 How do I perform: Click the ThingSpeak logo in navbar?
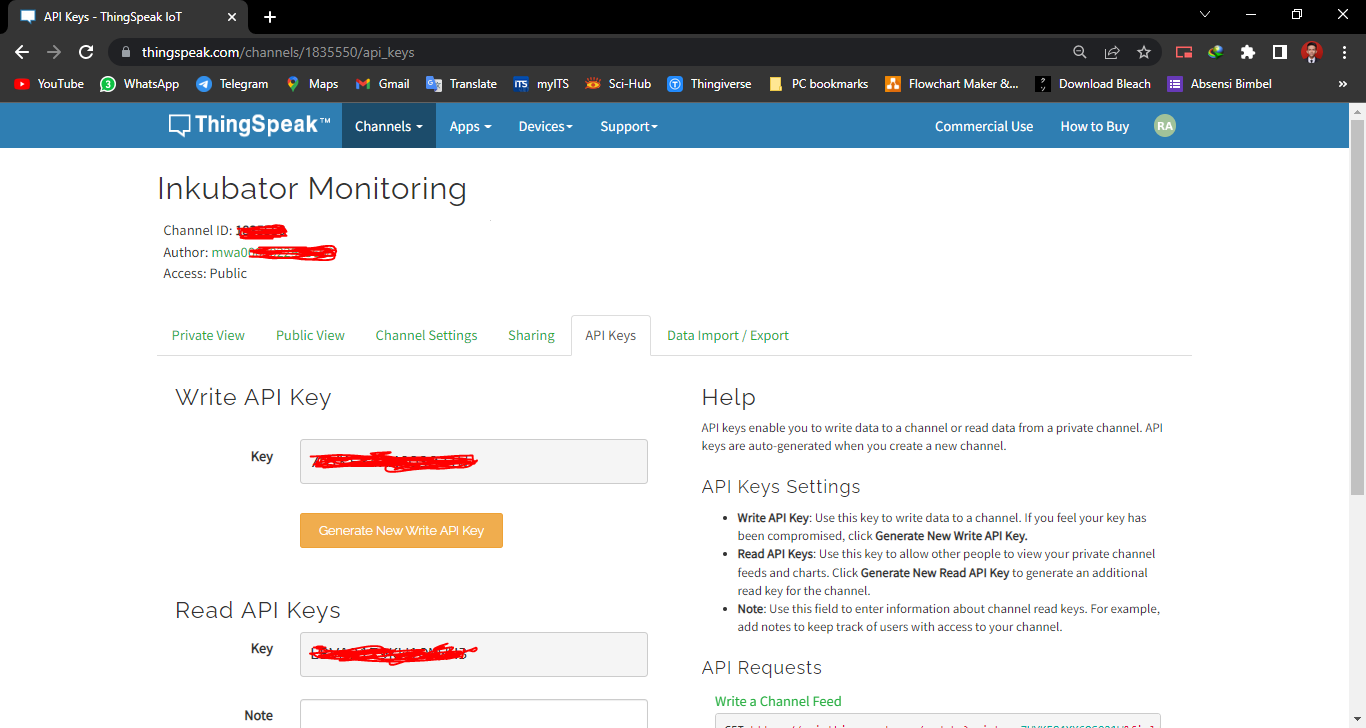click(x=249, y=126)
